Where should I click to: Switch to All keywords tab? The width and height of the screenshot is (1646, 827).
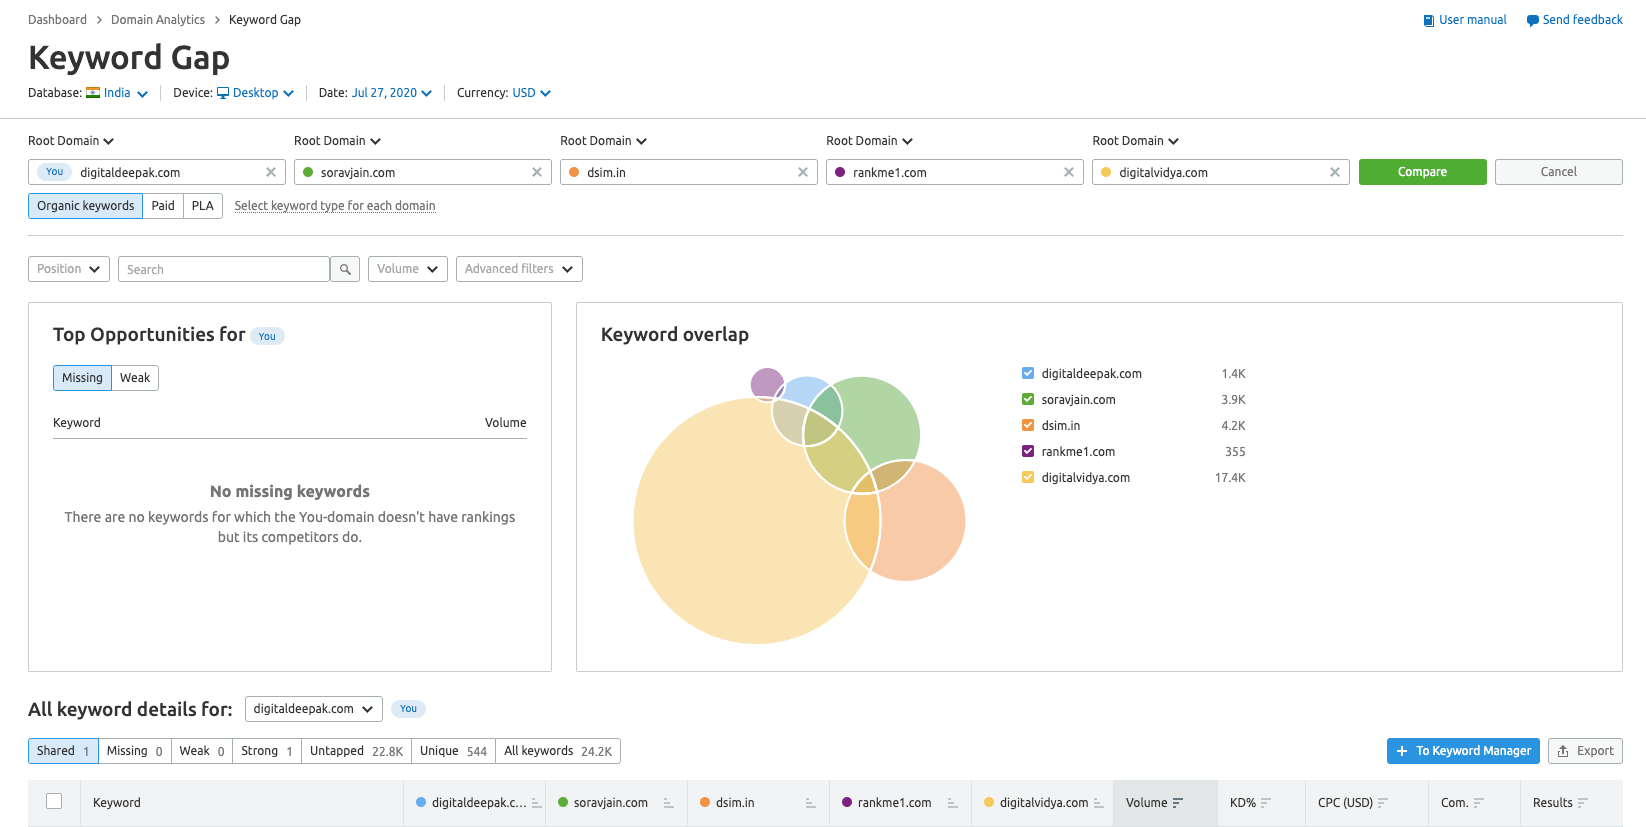[558, 751]
